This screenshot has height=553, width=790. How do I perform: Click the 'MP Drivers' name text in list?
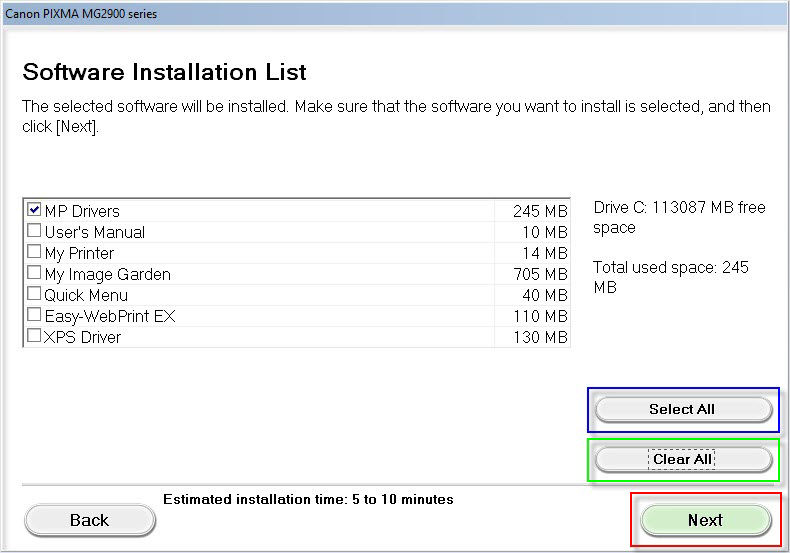[82, 211]
